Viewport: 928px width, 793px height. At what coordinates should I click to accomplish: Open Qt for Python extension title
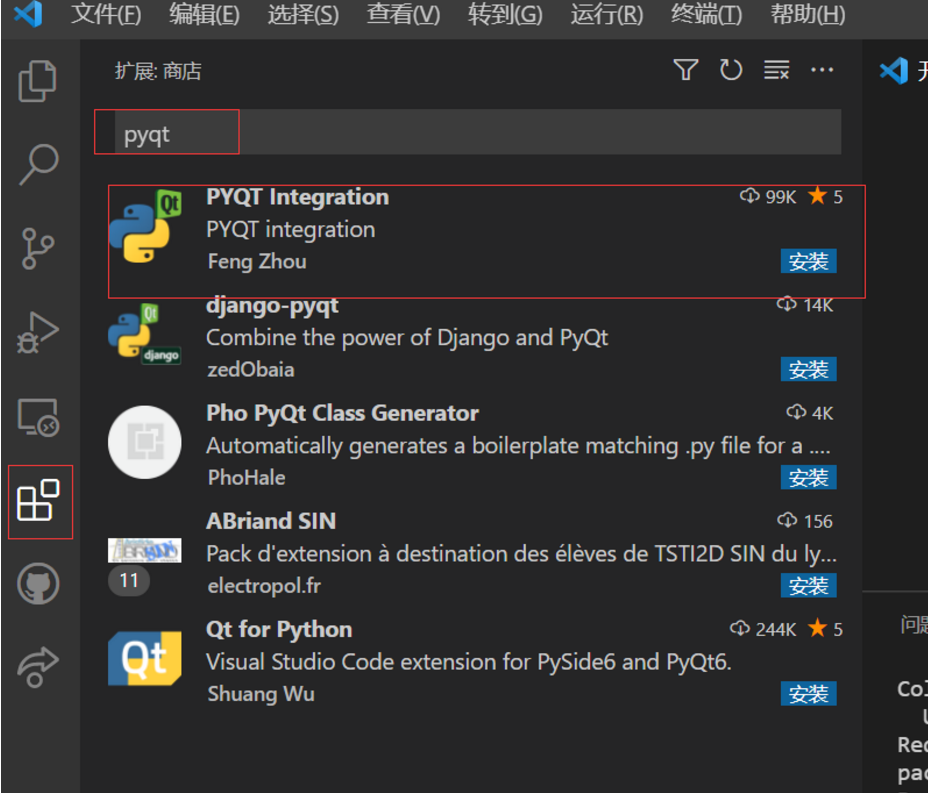[279, 629]
